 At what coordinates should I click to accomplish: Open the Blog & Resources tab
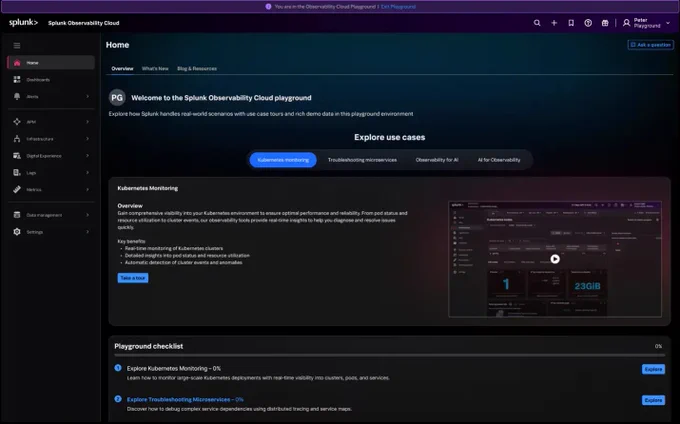[197, 68]
